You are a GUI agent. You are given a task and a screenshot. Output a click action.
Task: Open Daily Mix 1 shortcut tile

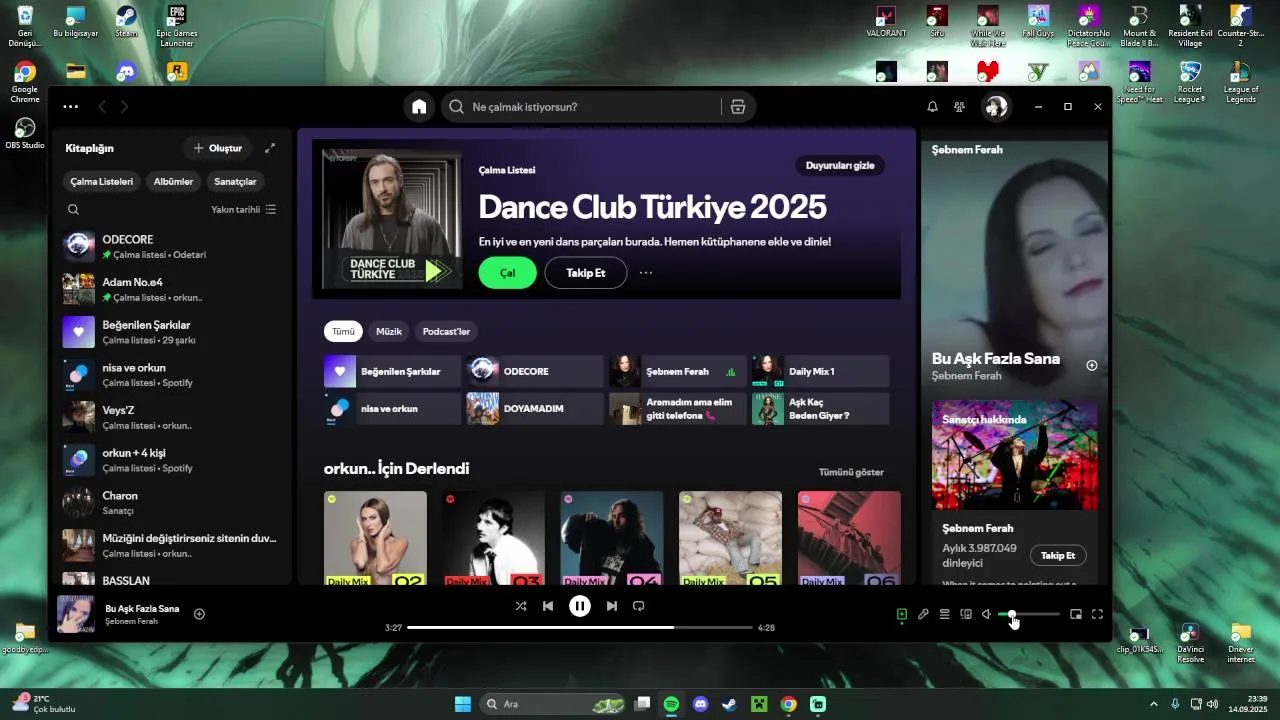820,371
